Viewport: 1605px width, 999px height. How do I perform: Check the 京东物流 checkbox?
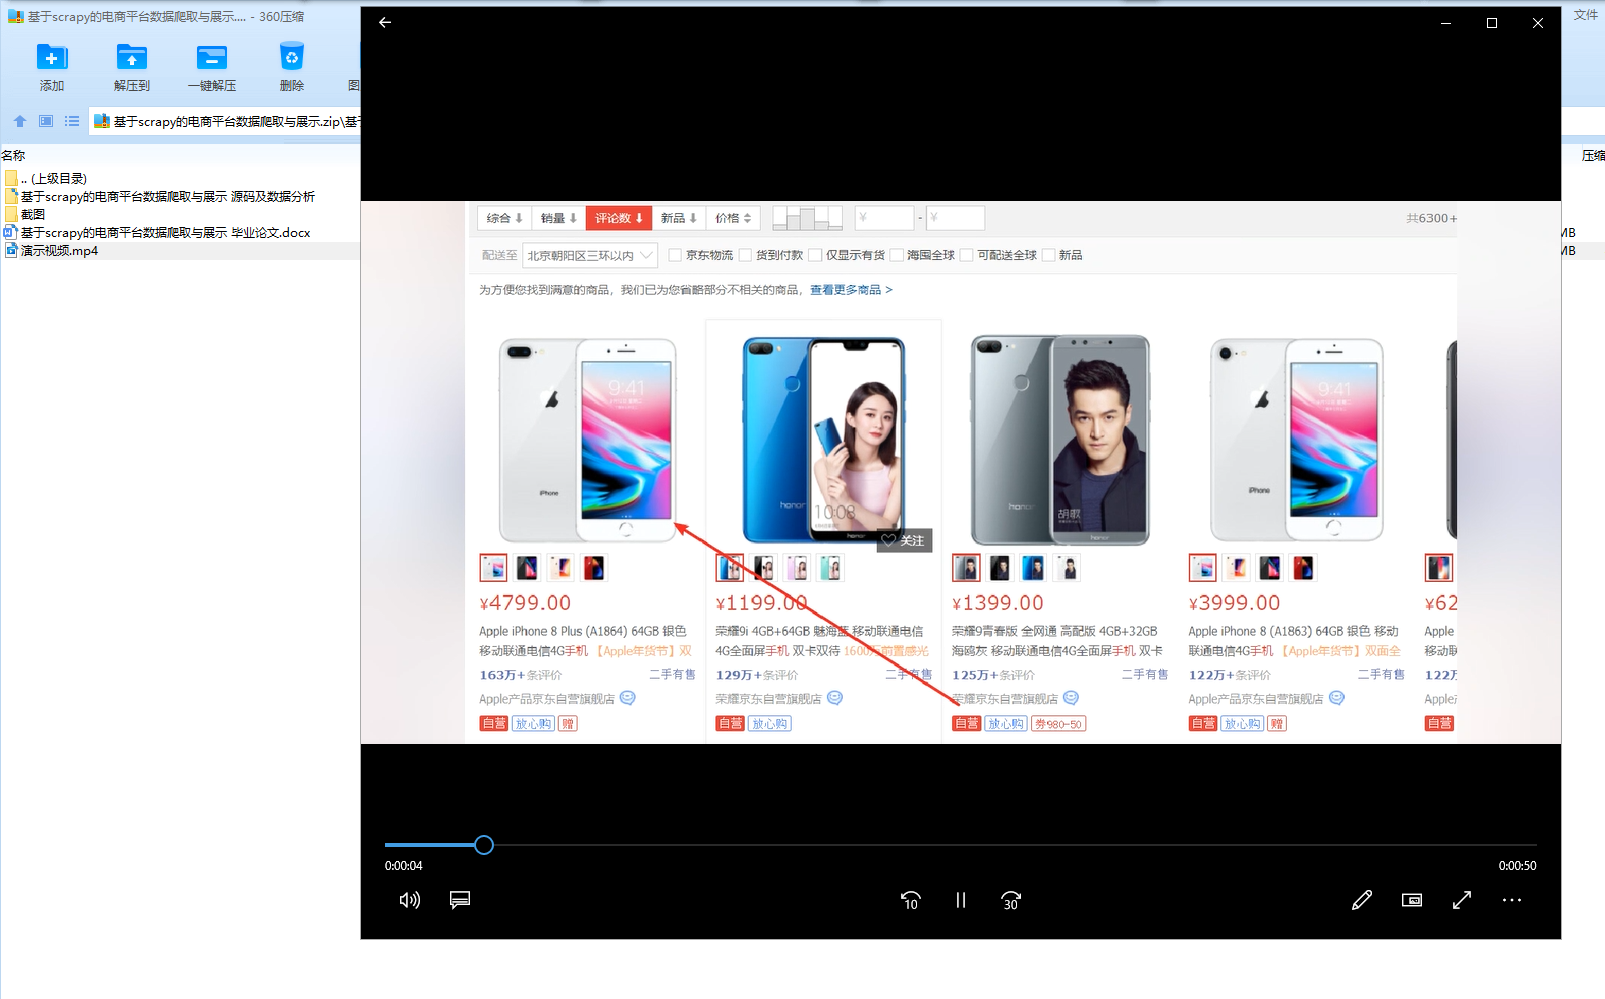pos(675,255)
